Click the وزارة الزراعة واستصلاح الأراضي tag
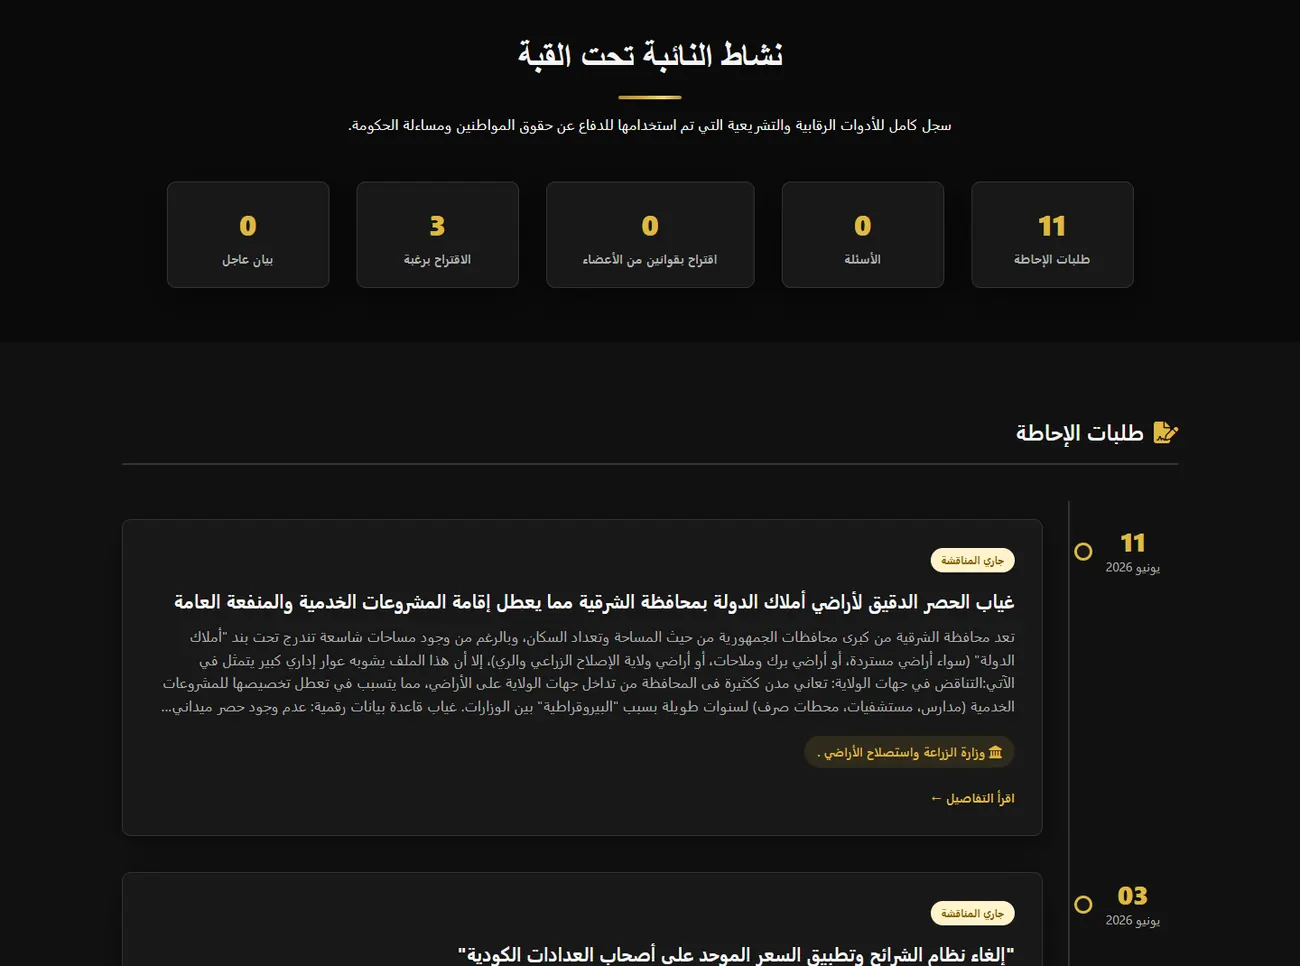1300x966 pixels. (x=909, y=752)
